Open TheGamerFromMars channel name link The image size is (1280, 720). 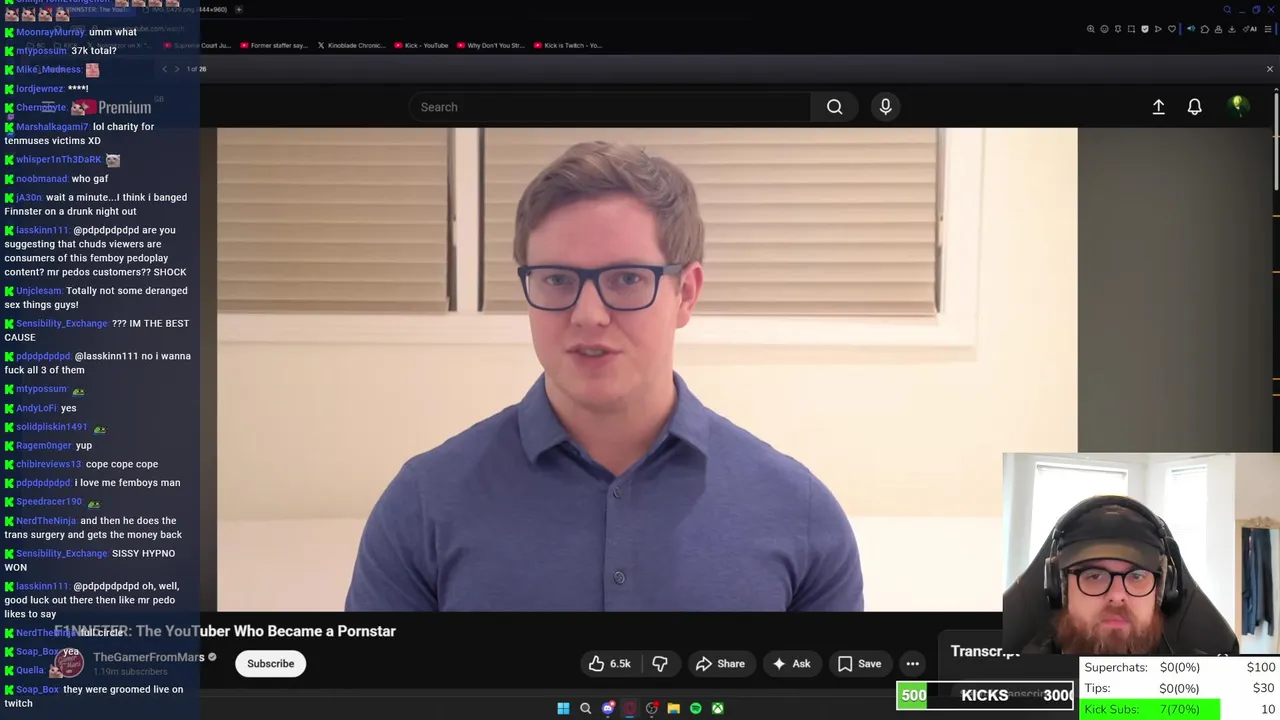click(x=149, y=657)
